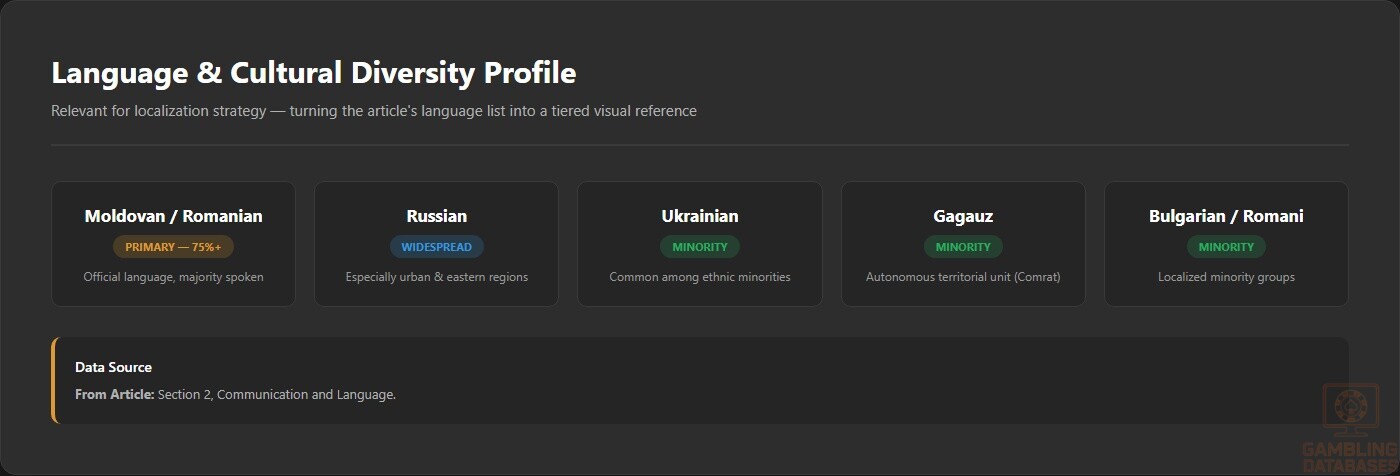Click 'Autonomous territorial unit (Comrat)' description
Viewport: 1400px width, 476px height.
pos(963,277)
